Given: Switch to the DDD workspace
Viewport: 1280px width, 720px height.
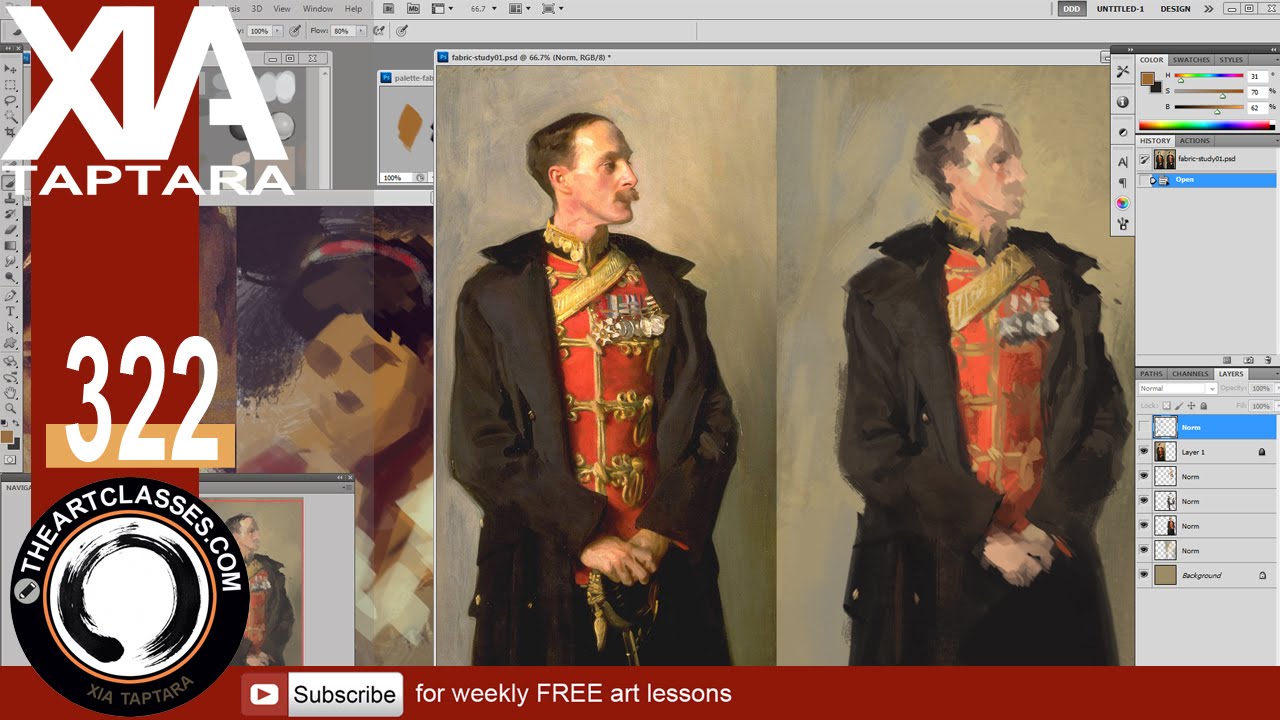Looking at the screenshot, I should click(1072, 8).
